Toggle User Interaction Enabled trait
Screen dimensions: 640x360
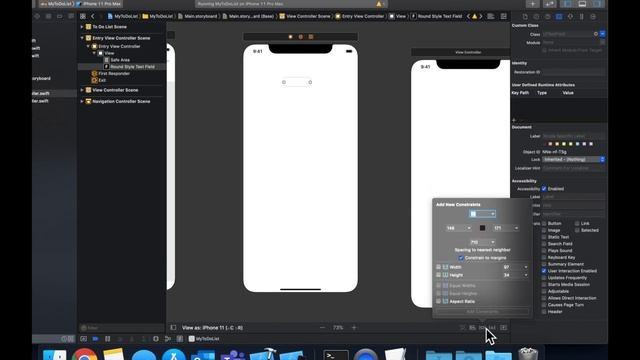pos(544,271)
